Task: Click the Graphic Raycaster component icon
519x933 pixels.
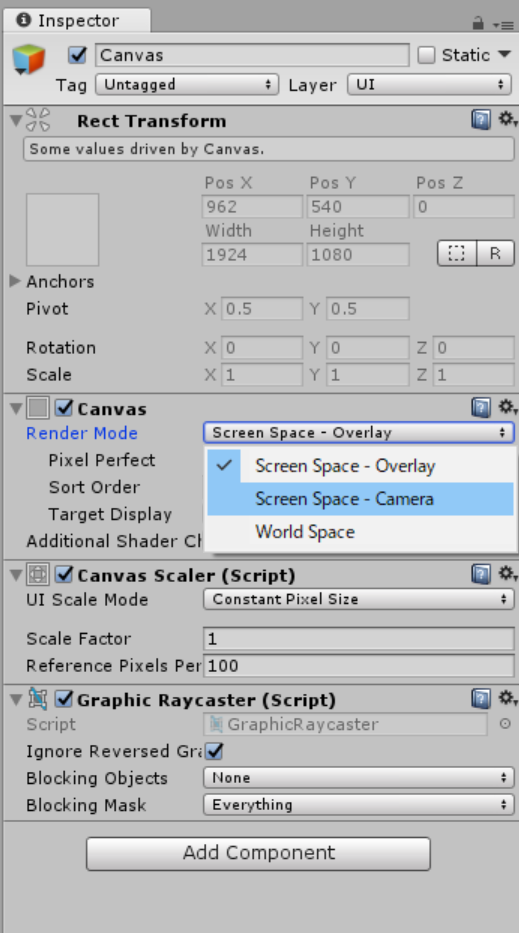Action: (38, 699)
